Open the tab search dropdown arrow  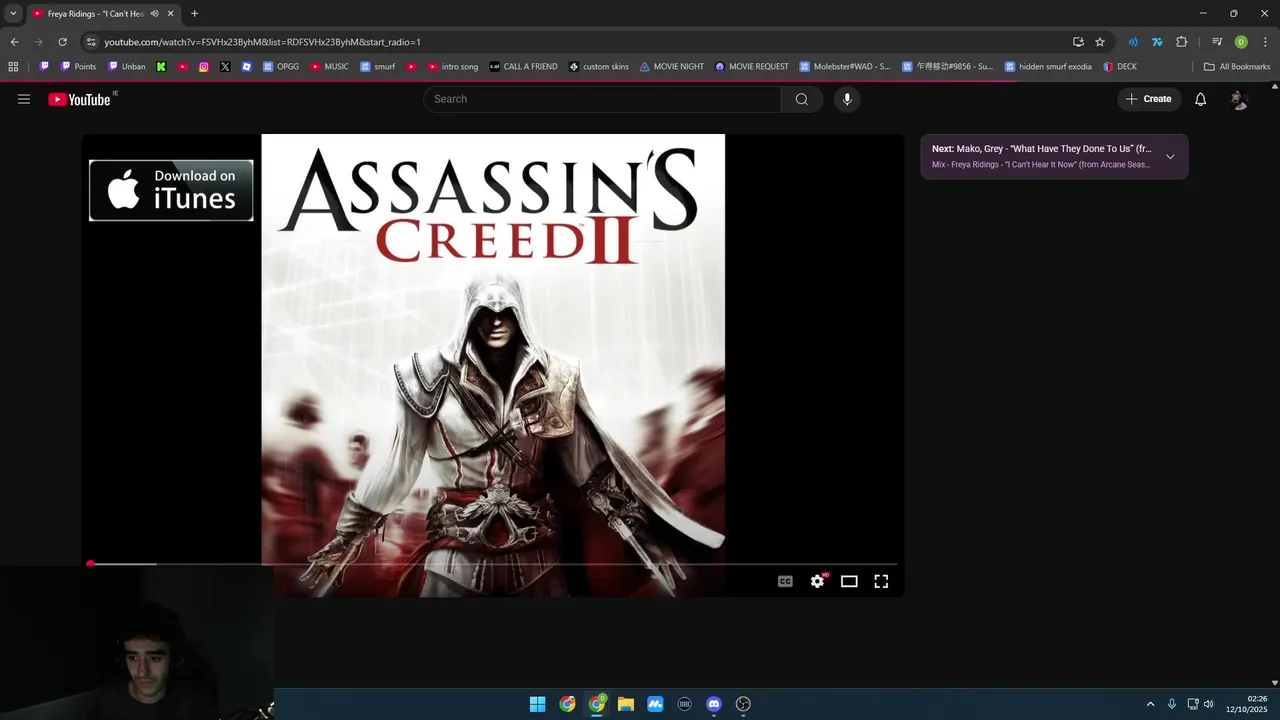click(x=13, y=14)
